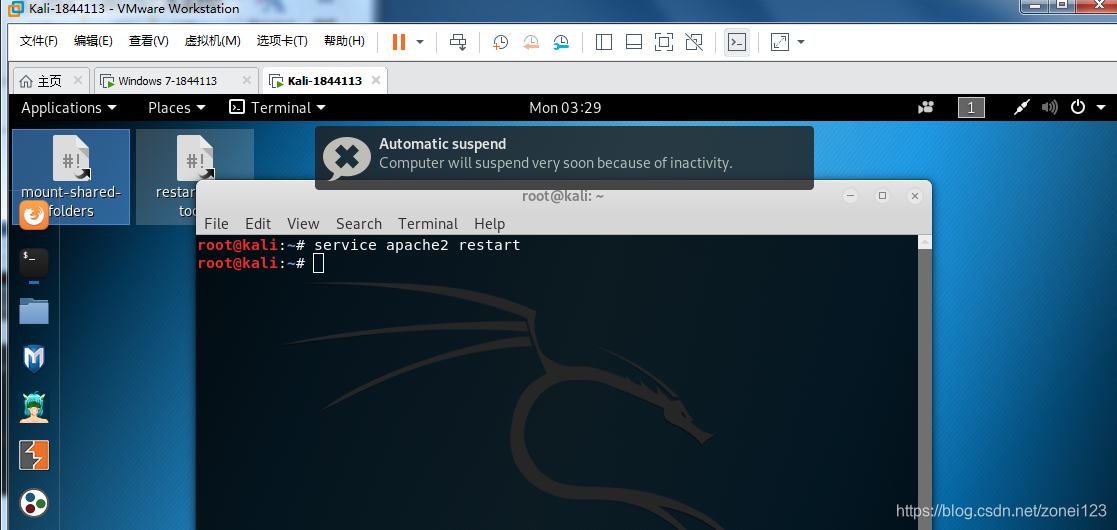This screenshot has height=530, width=1117.
Task: Click the Automatic suspend notification
Action: [564, 158]
